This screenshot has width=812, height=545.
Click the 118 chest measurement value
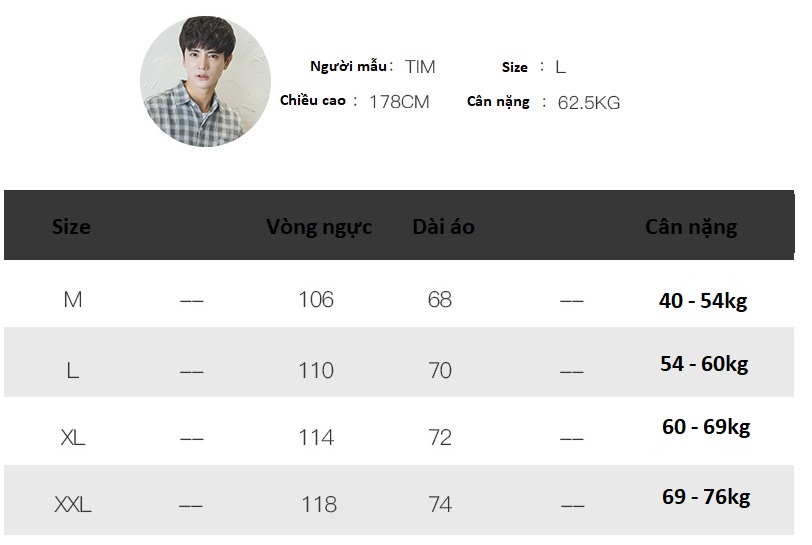tap(319, 505)
